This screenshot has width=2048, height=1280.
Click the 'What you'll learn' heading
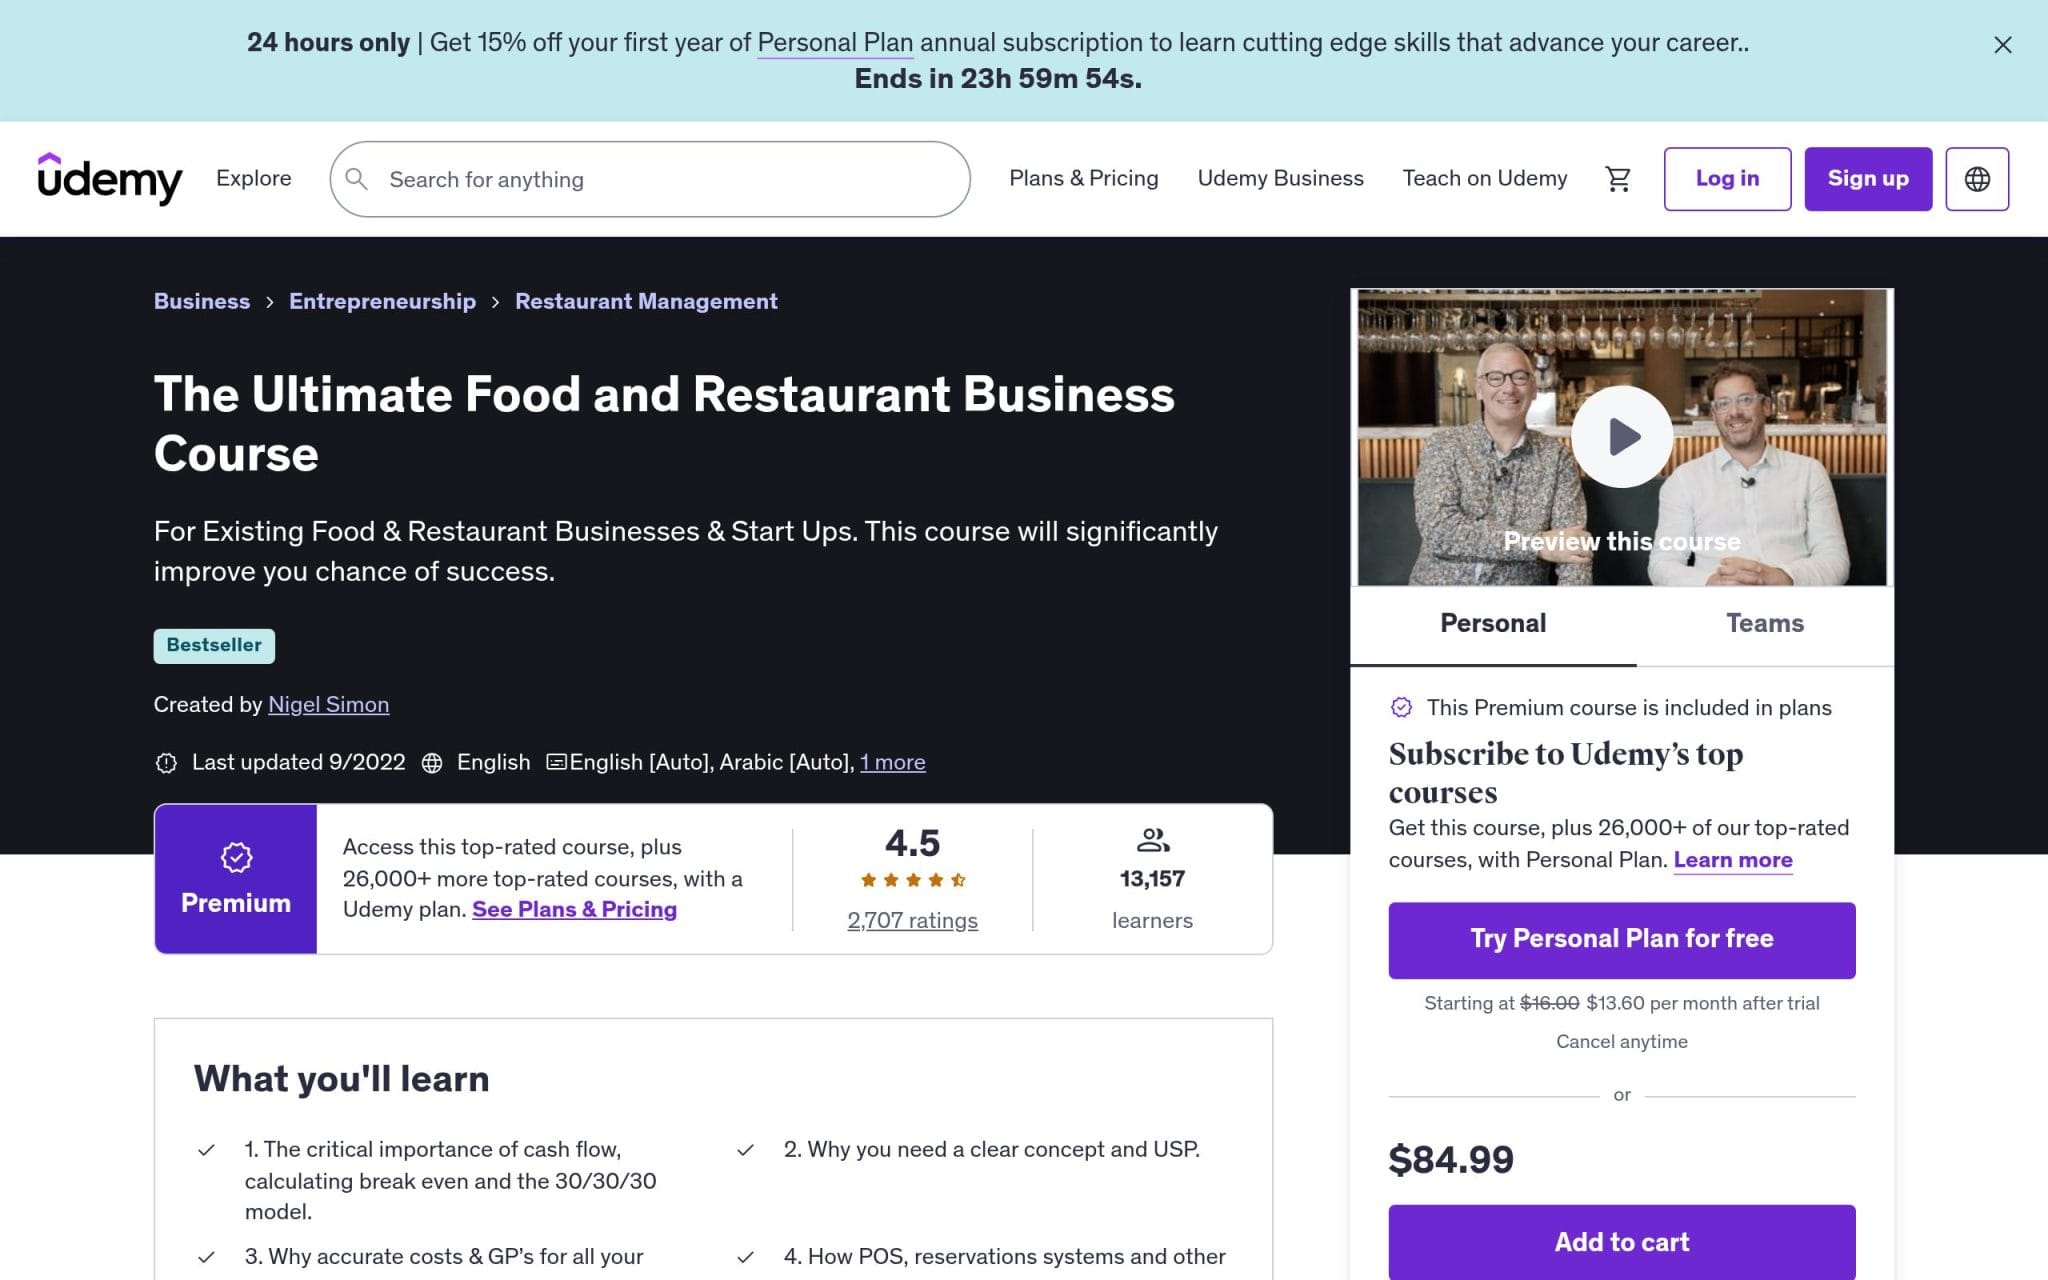(x=341, y=1079)
